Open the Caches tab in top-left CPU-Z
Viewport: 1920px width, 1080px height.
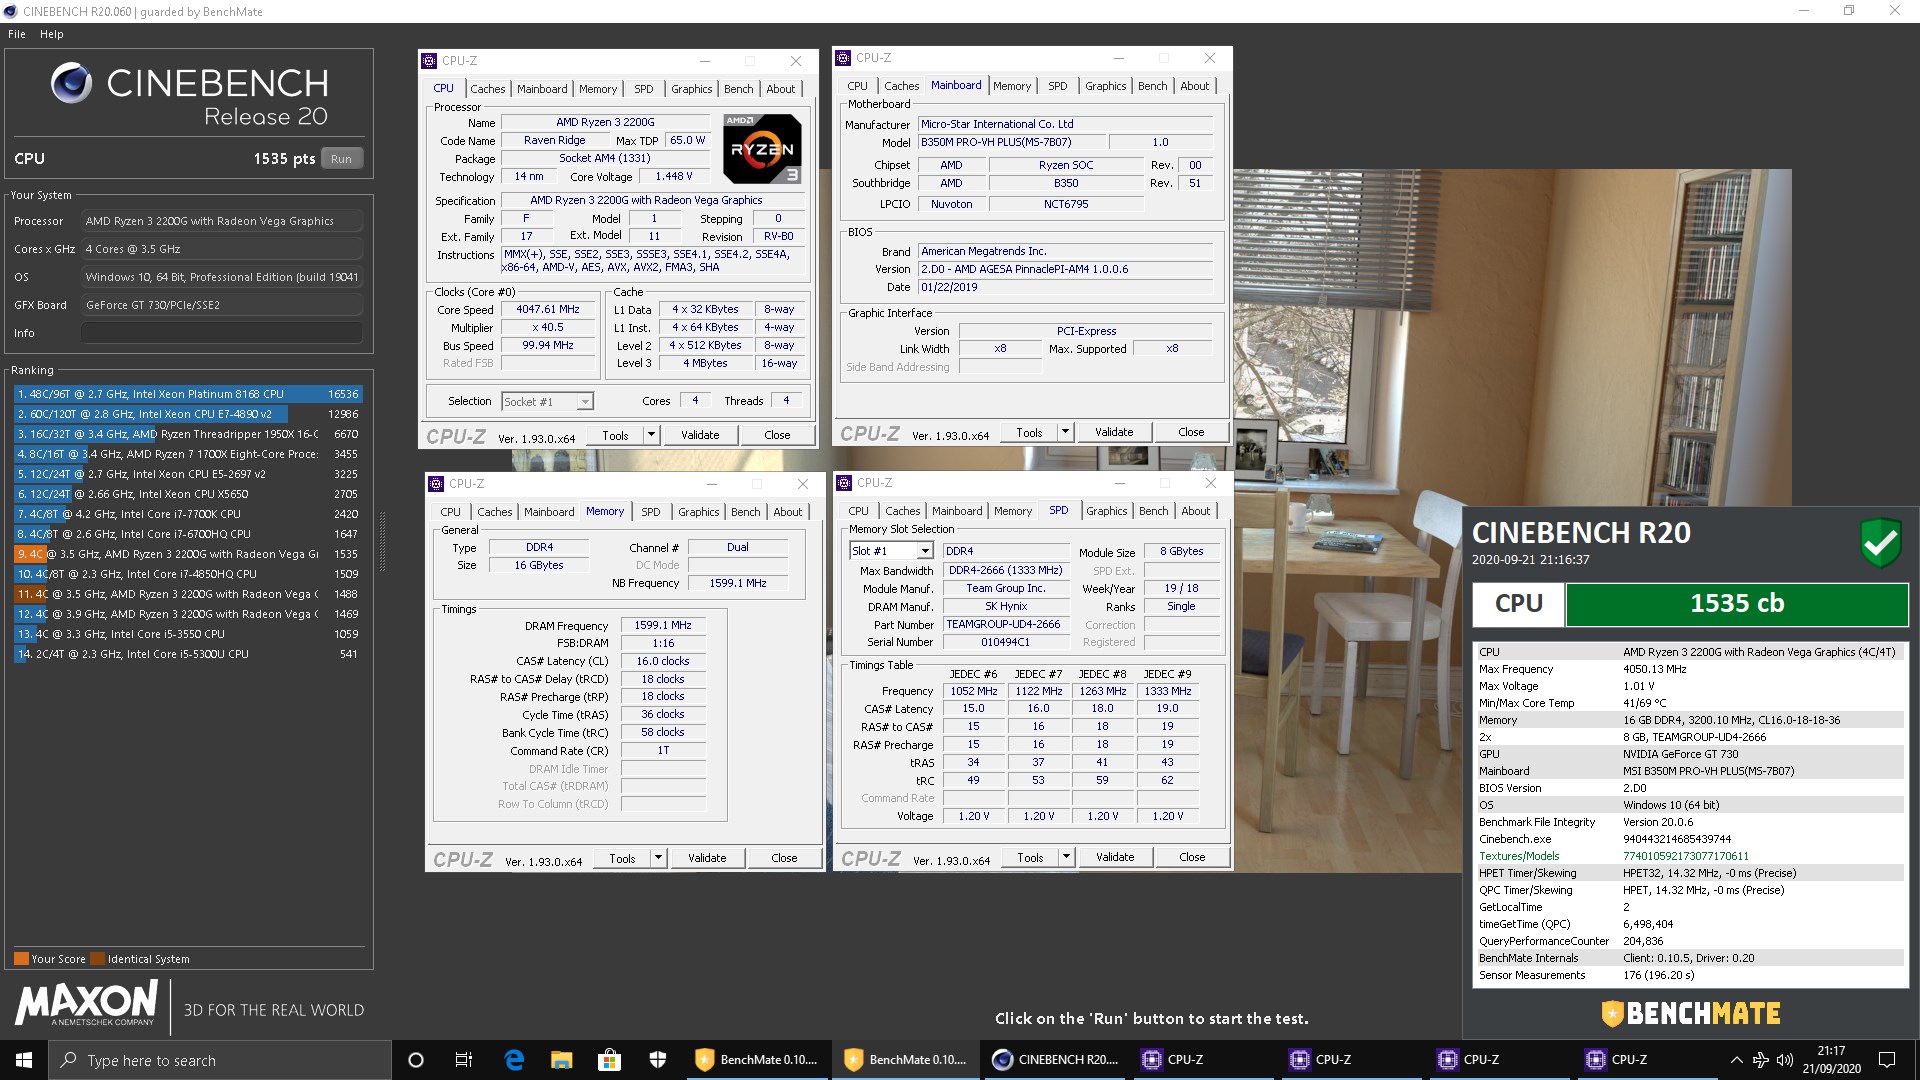click(488, 89)
